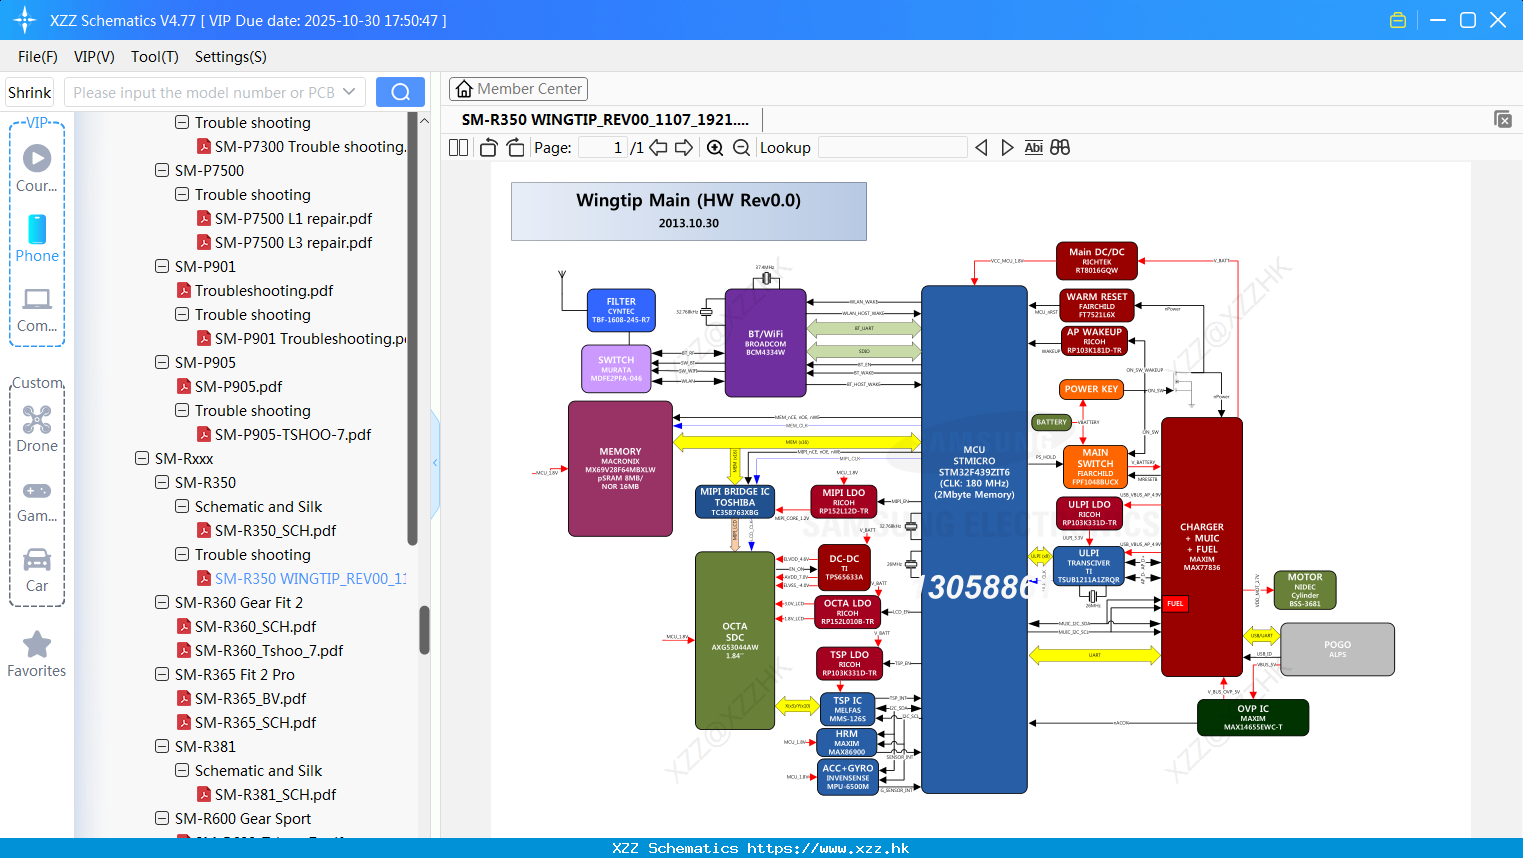Image resolution: width=1523 pixels, height=858 pixels.
Task: Click the model number search input field
Action: pos(203,92)
